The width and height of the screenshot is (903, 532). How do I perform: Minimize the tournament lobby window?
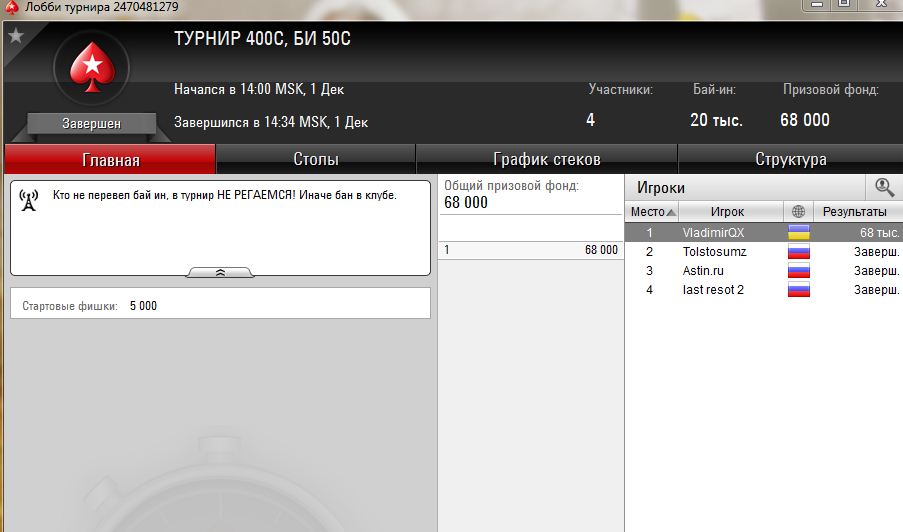point(816,4)
